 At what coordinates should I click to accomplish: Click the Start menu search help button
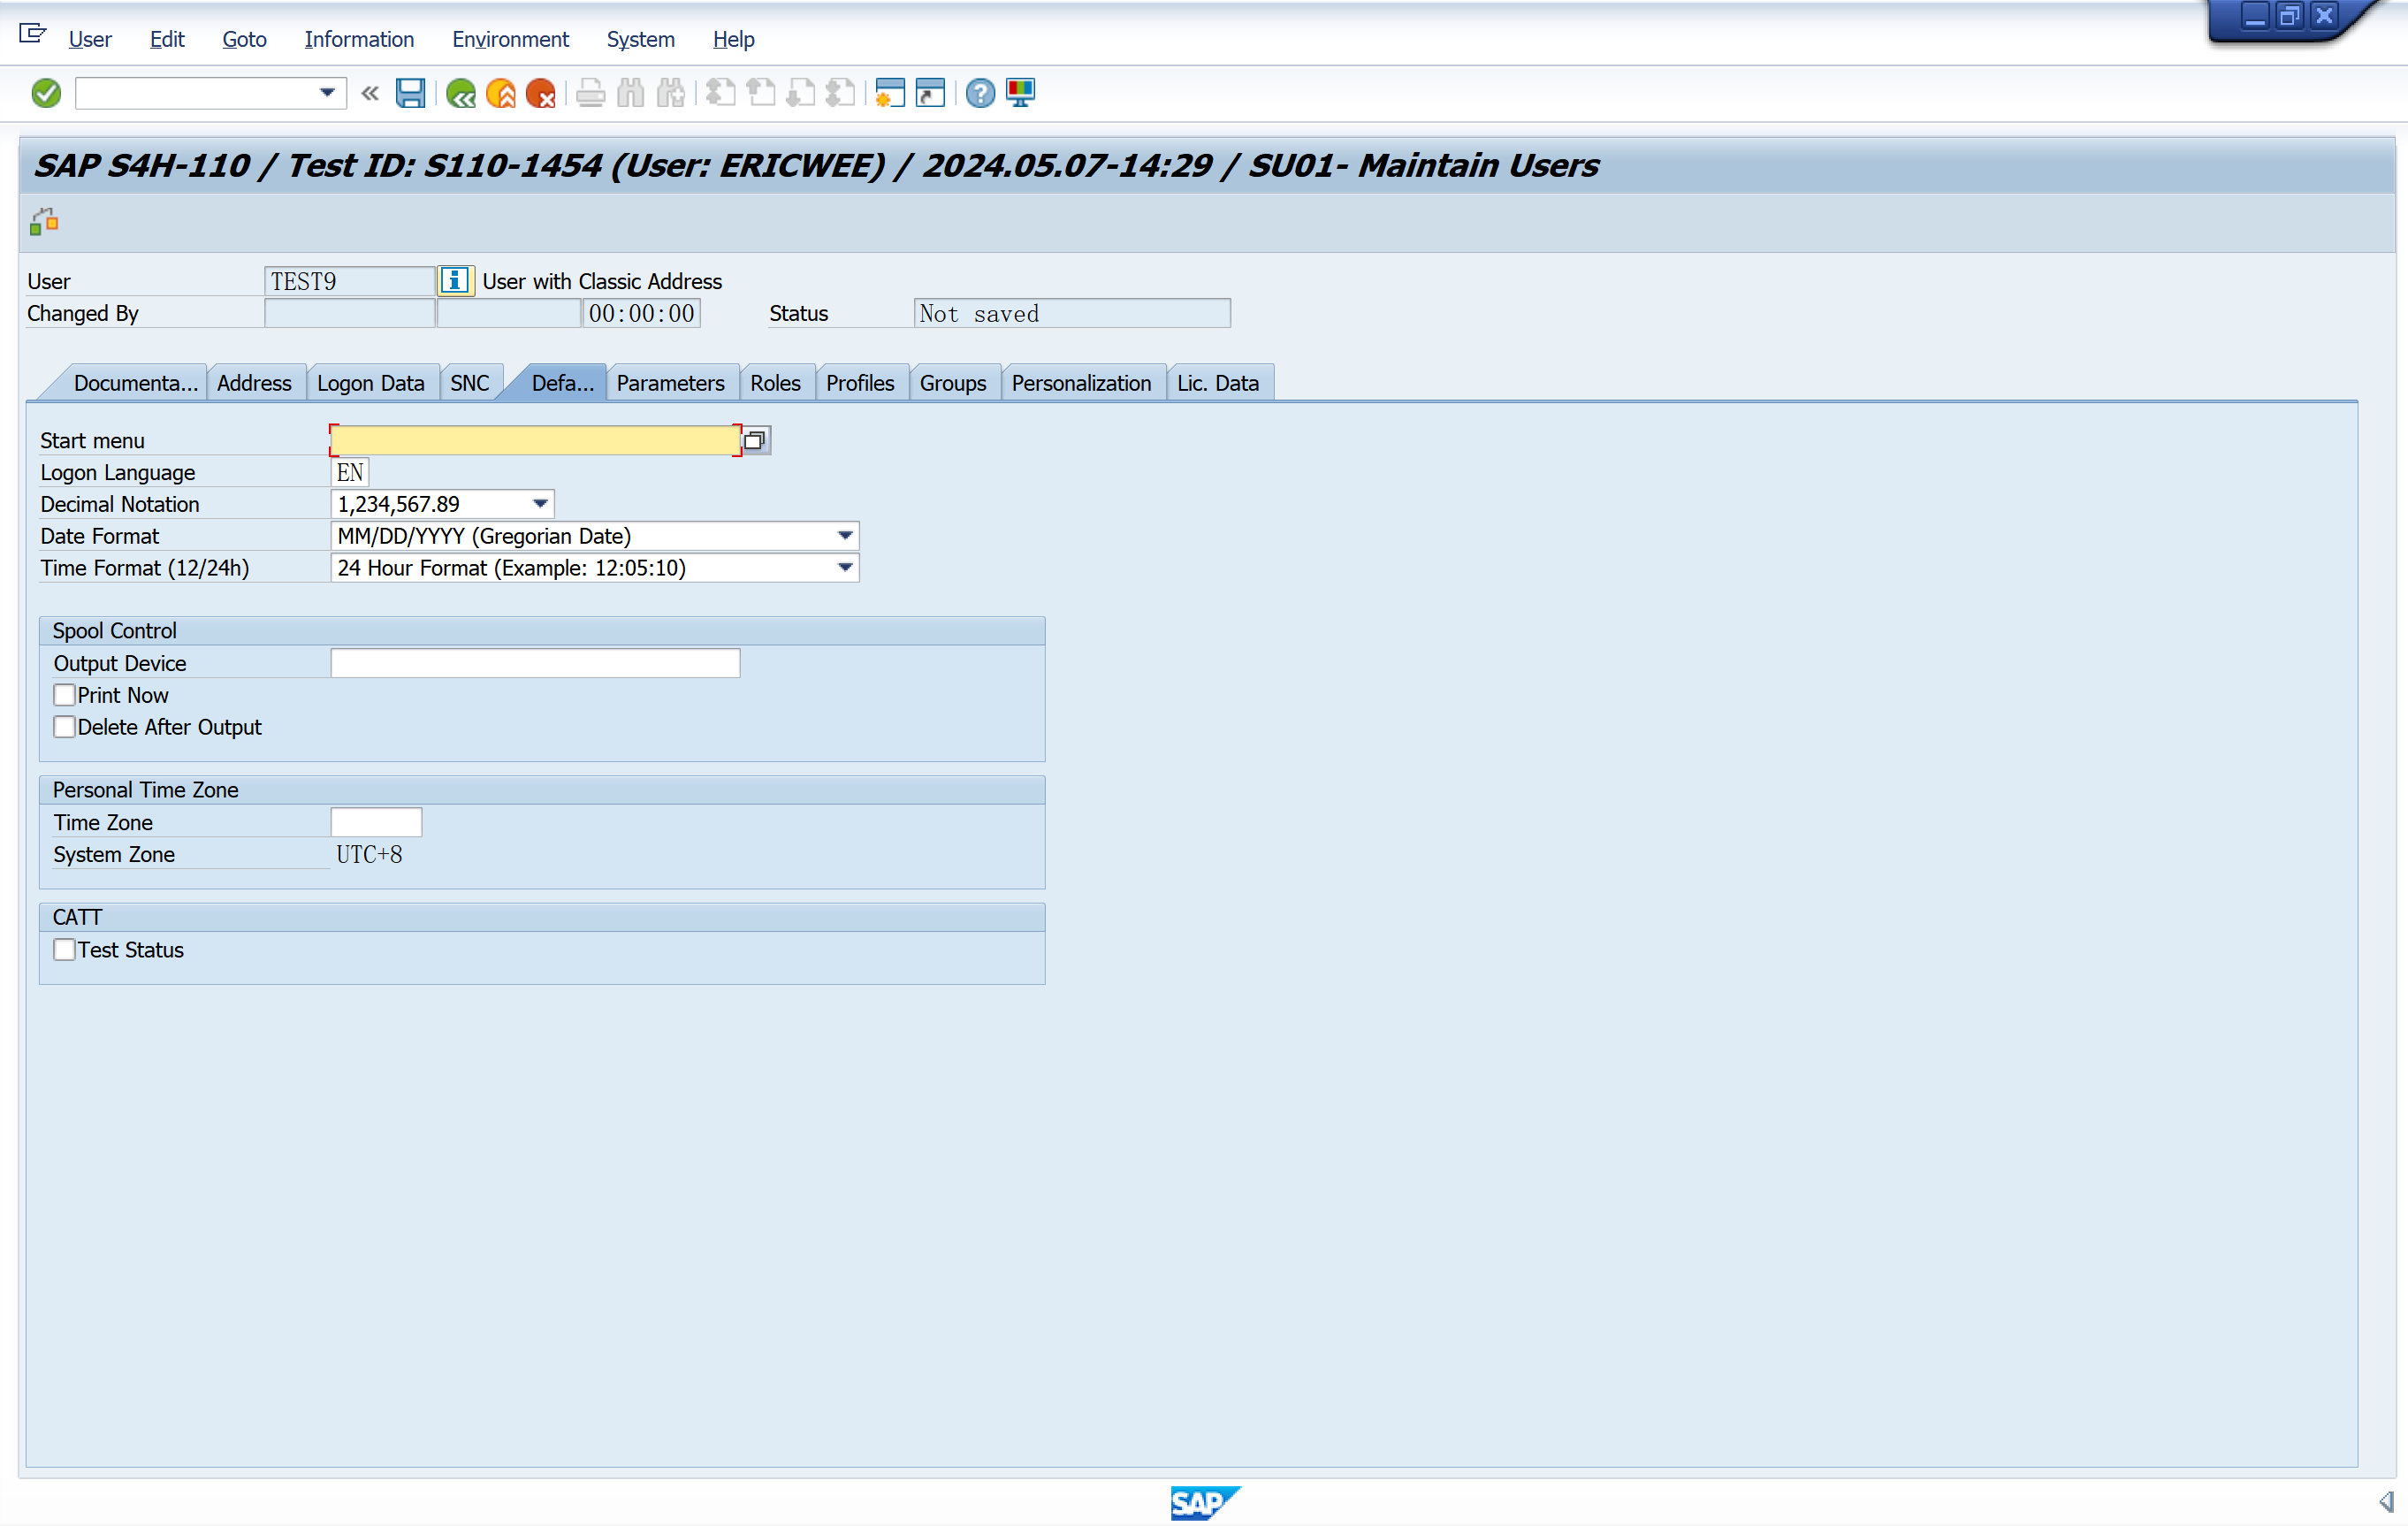pyautogui.click(x=755, y=440)
